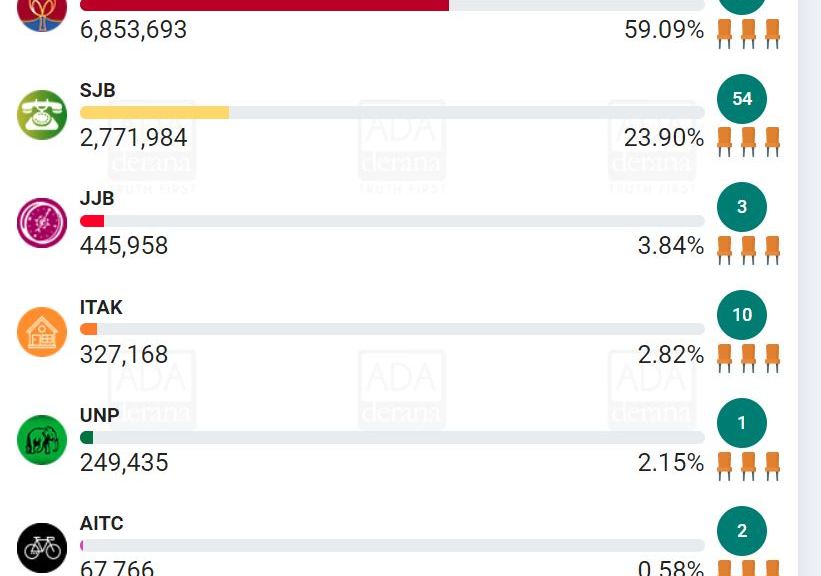This screenshot has height=576, width=821.
Task: Click the yellow SJB vote progress bar
Action: pos(155,113)
